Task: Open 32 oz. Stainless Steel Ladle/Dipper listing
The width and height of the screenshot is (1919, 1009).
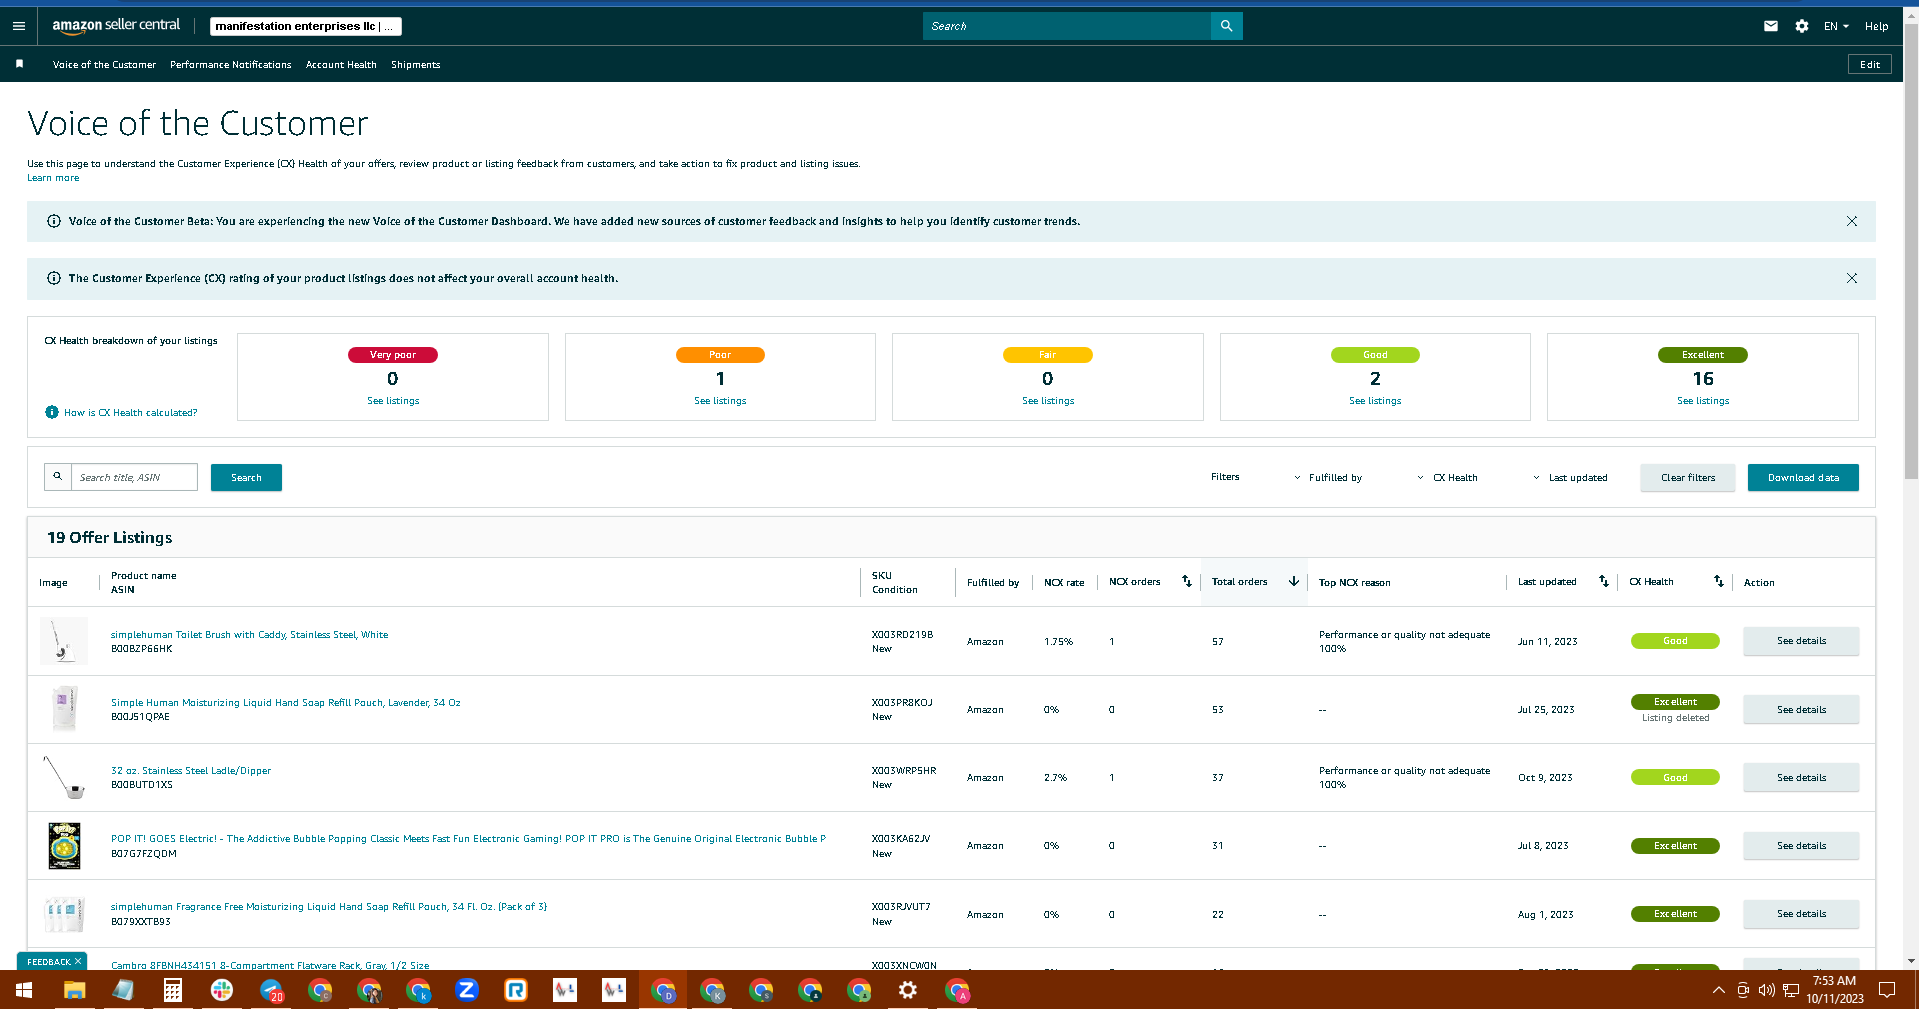Action: point(191,771)
